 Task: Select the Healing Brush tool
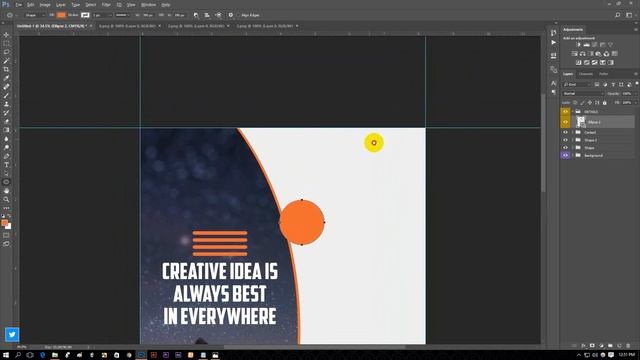click(x=6, y=87)
